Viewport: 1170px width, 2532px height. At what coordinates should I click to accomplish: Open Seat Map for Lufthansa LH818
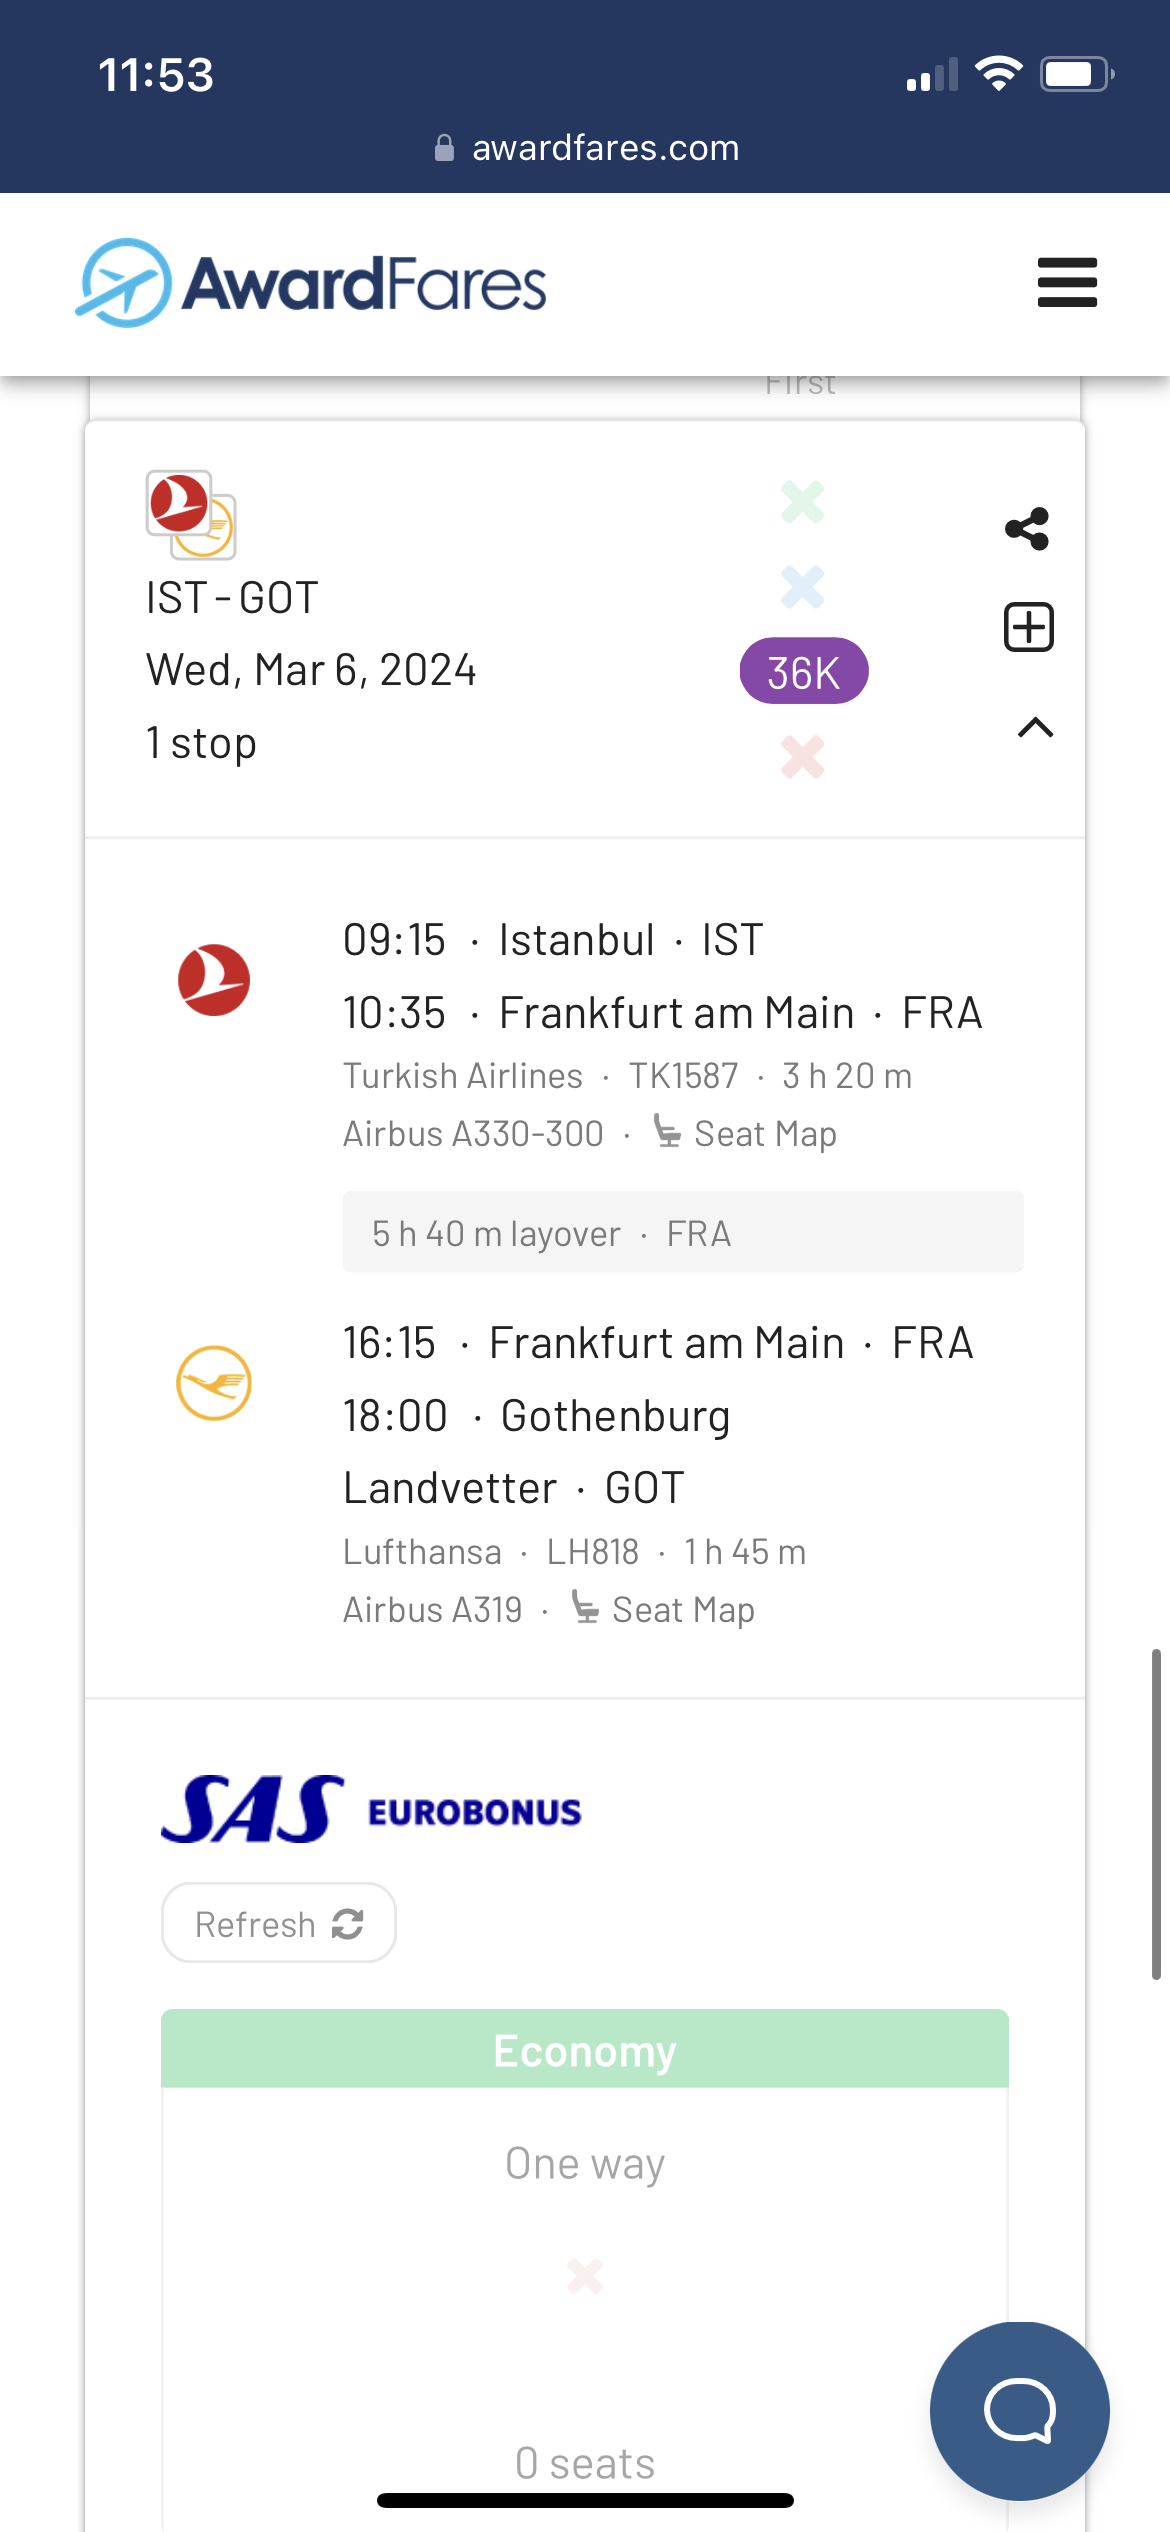click(x=664, y=1610)
